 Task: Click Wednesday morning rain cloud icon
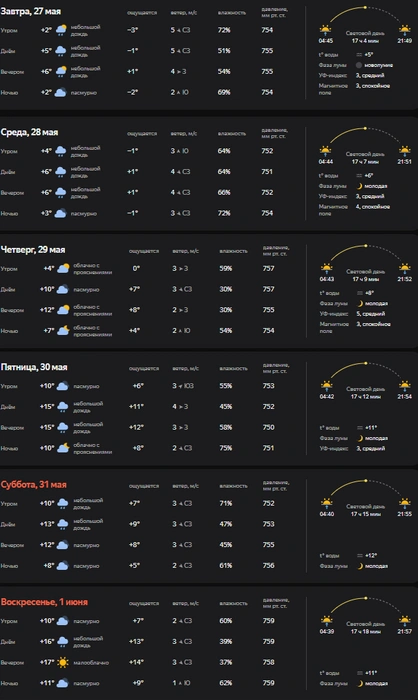(x=61, y=151)
